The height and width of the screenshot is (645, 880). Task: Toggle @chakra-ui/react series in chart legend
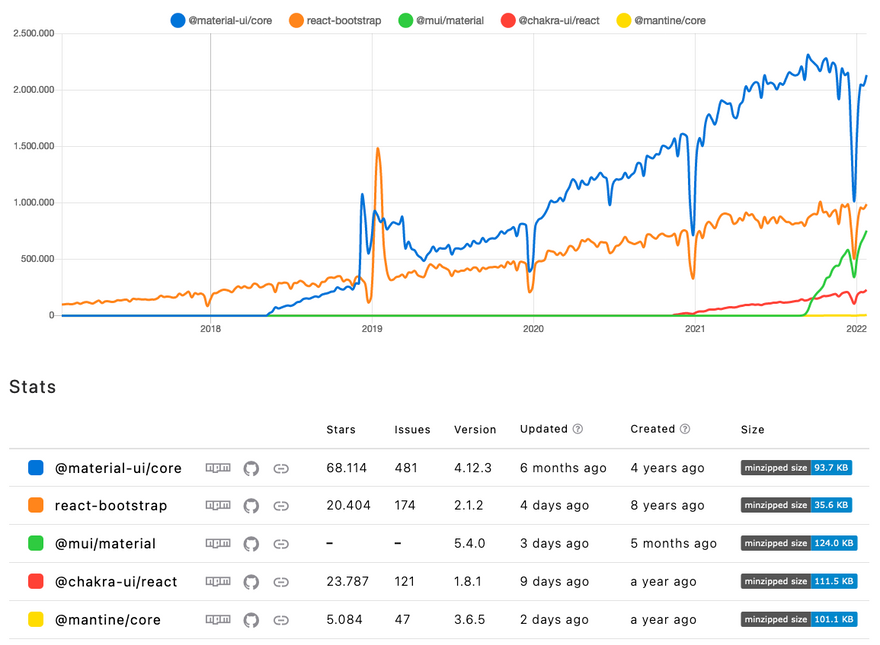(550, 19)
